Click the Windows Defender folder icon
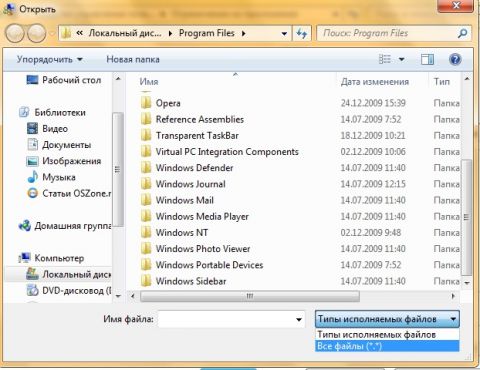Viewport: 480px width, 370px height. (x=146, y=168)
